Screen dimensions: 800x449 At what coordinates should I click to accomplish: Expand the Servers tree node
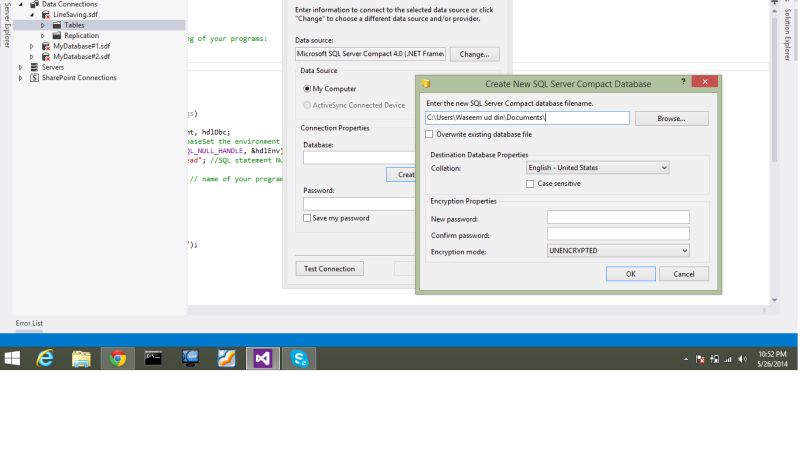pos(20,67)
